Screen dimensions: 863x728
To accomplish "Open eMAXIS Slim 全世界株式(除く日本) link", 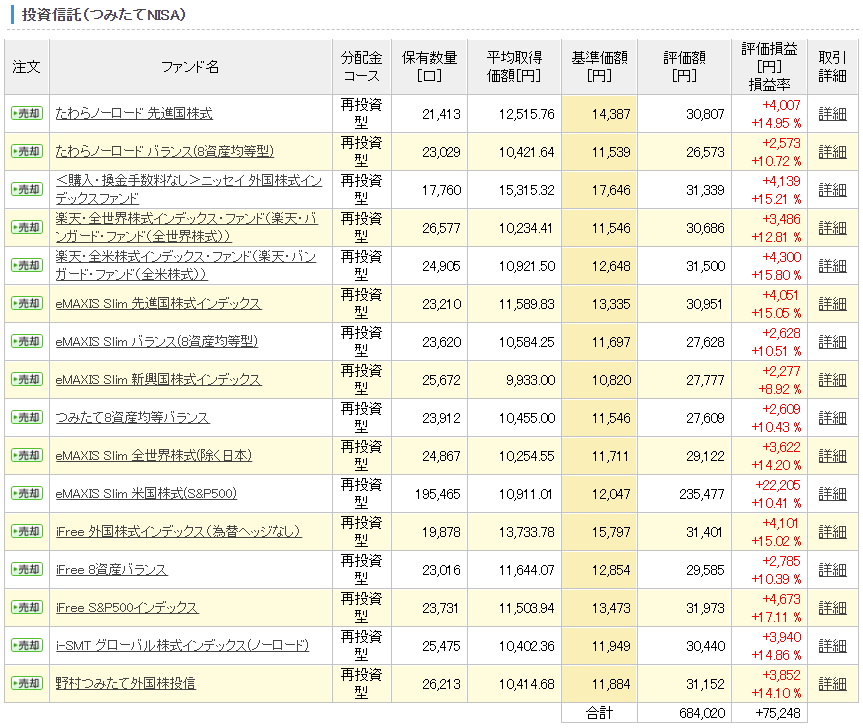I will (154, 455).
